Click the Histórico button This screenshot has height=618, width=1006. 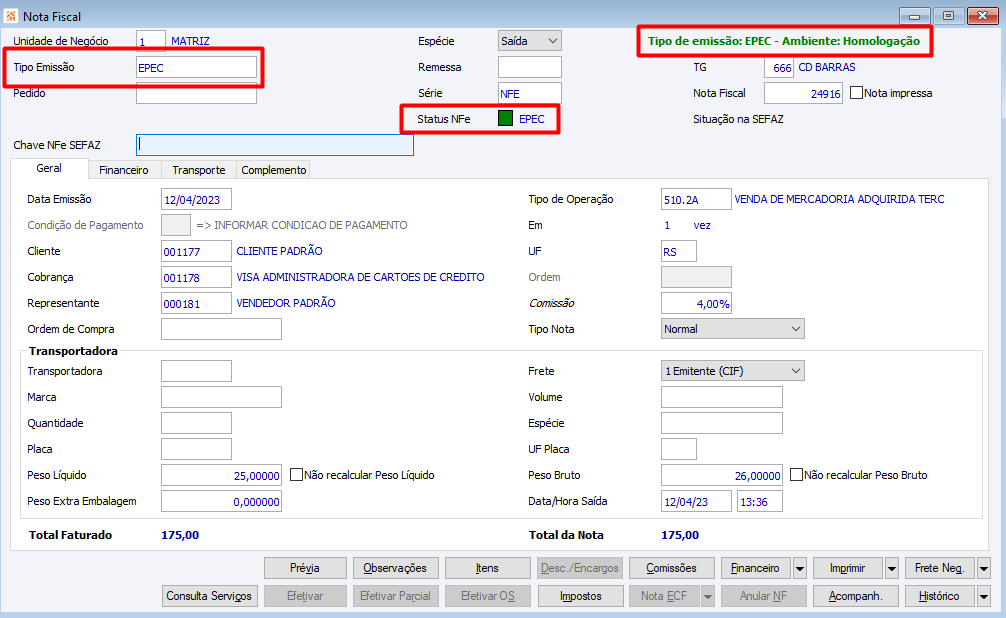tap(940, 596)
